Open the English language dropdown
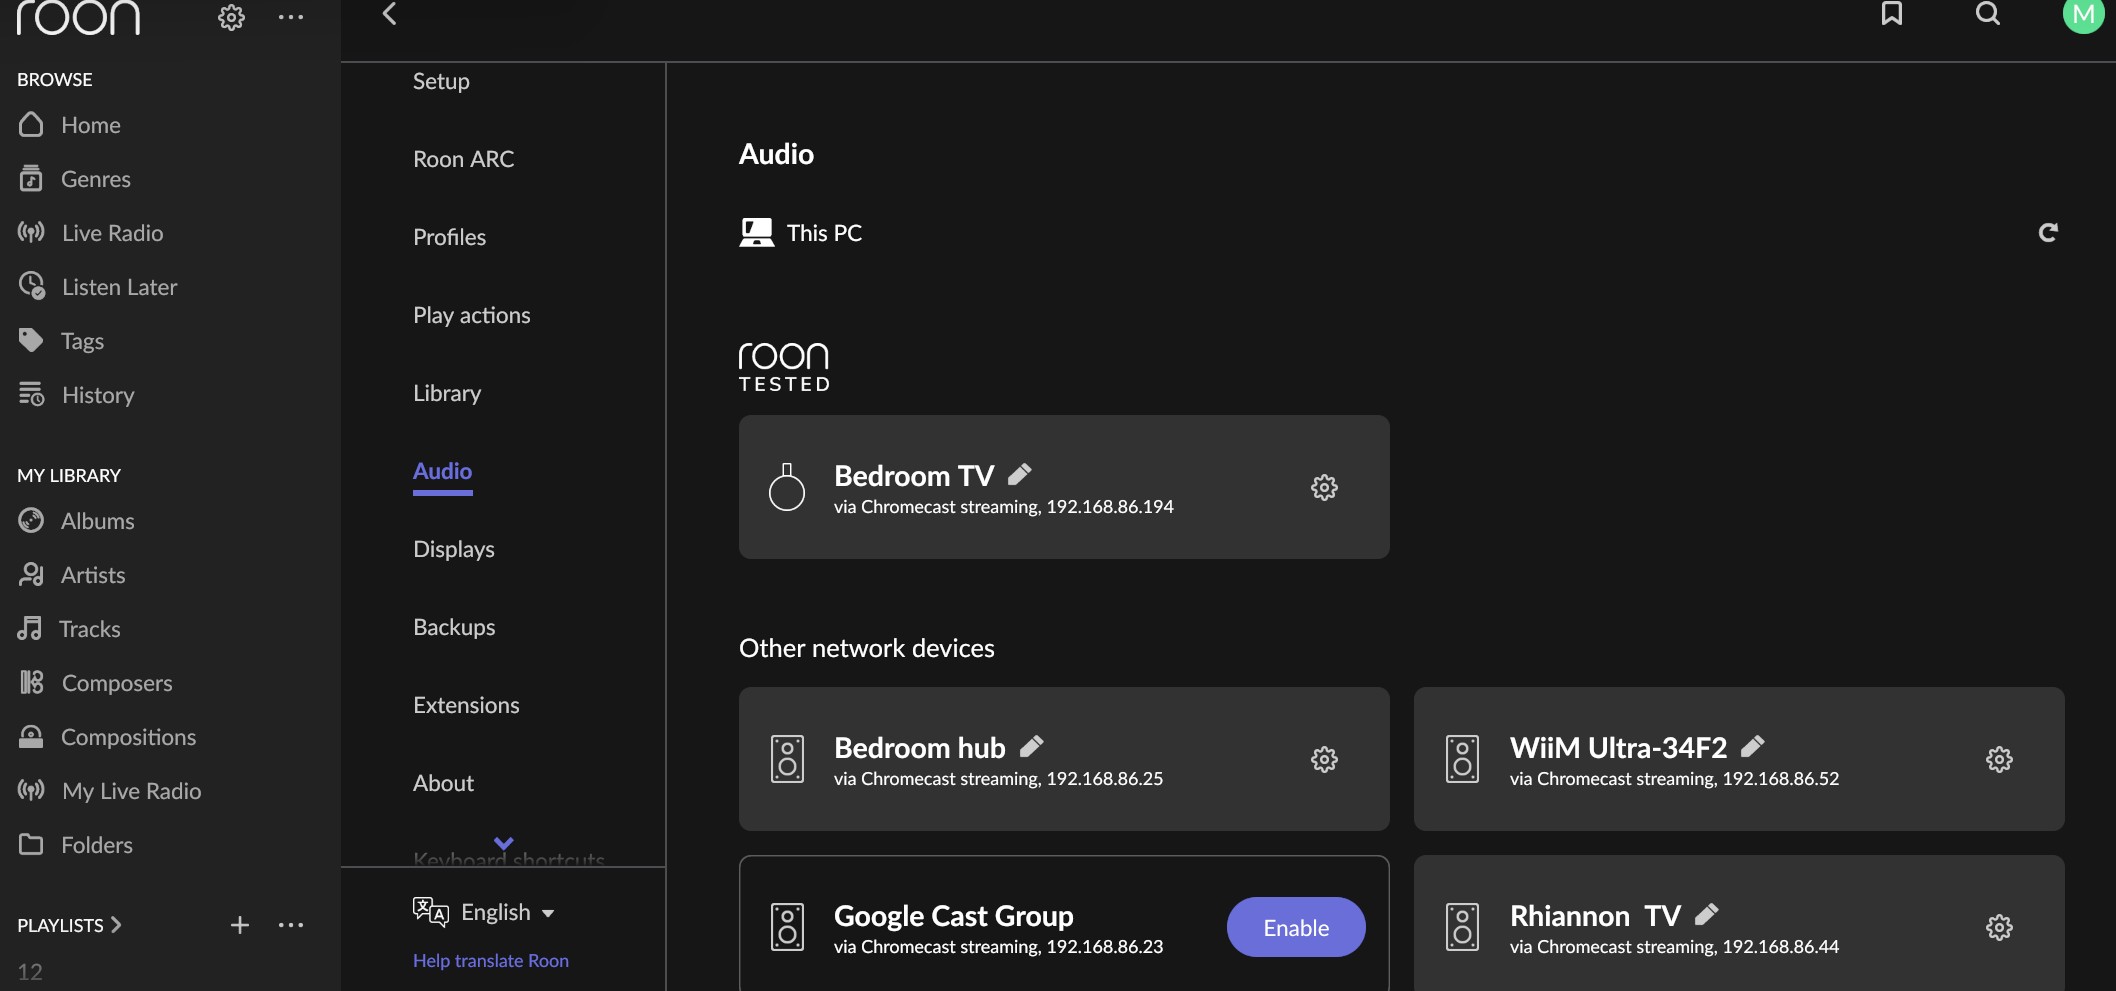The width and height of the screenshot is (2116, 991). click(484, 912)
